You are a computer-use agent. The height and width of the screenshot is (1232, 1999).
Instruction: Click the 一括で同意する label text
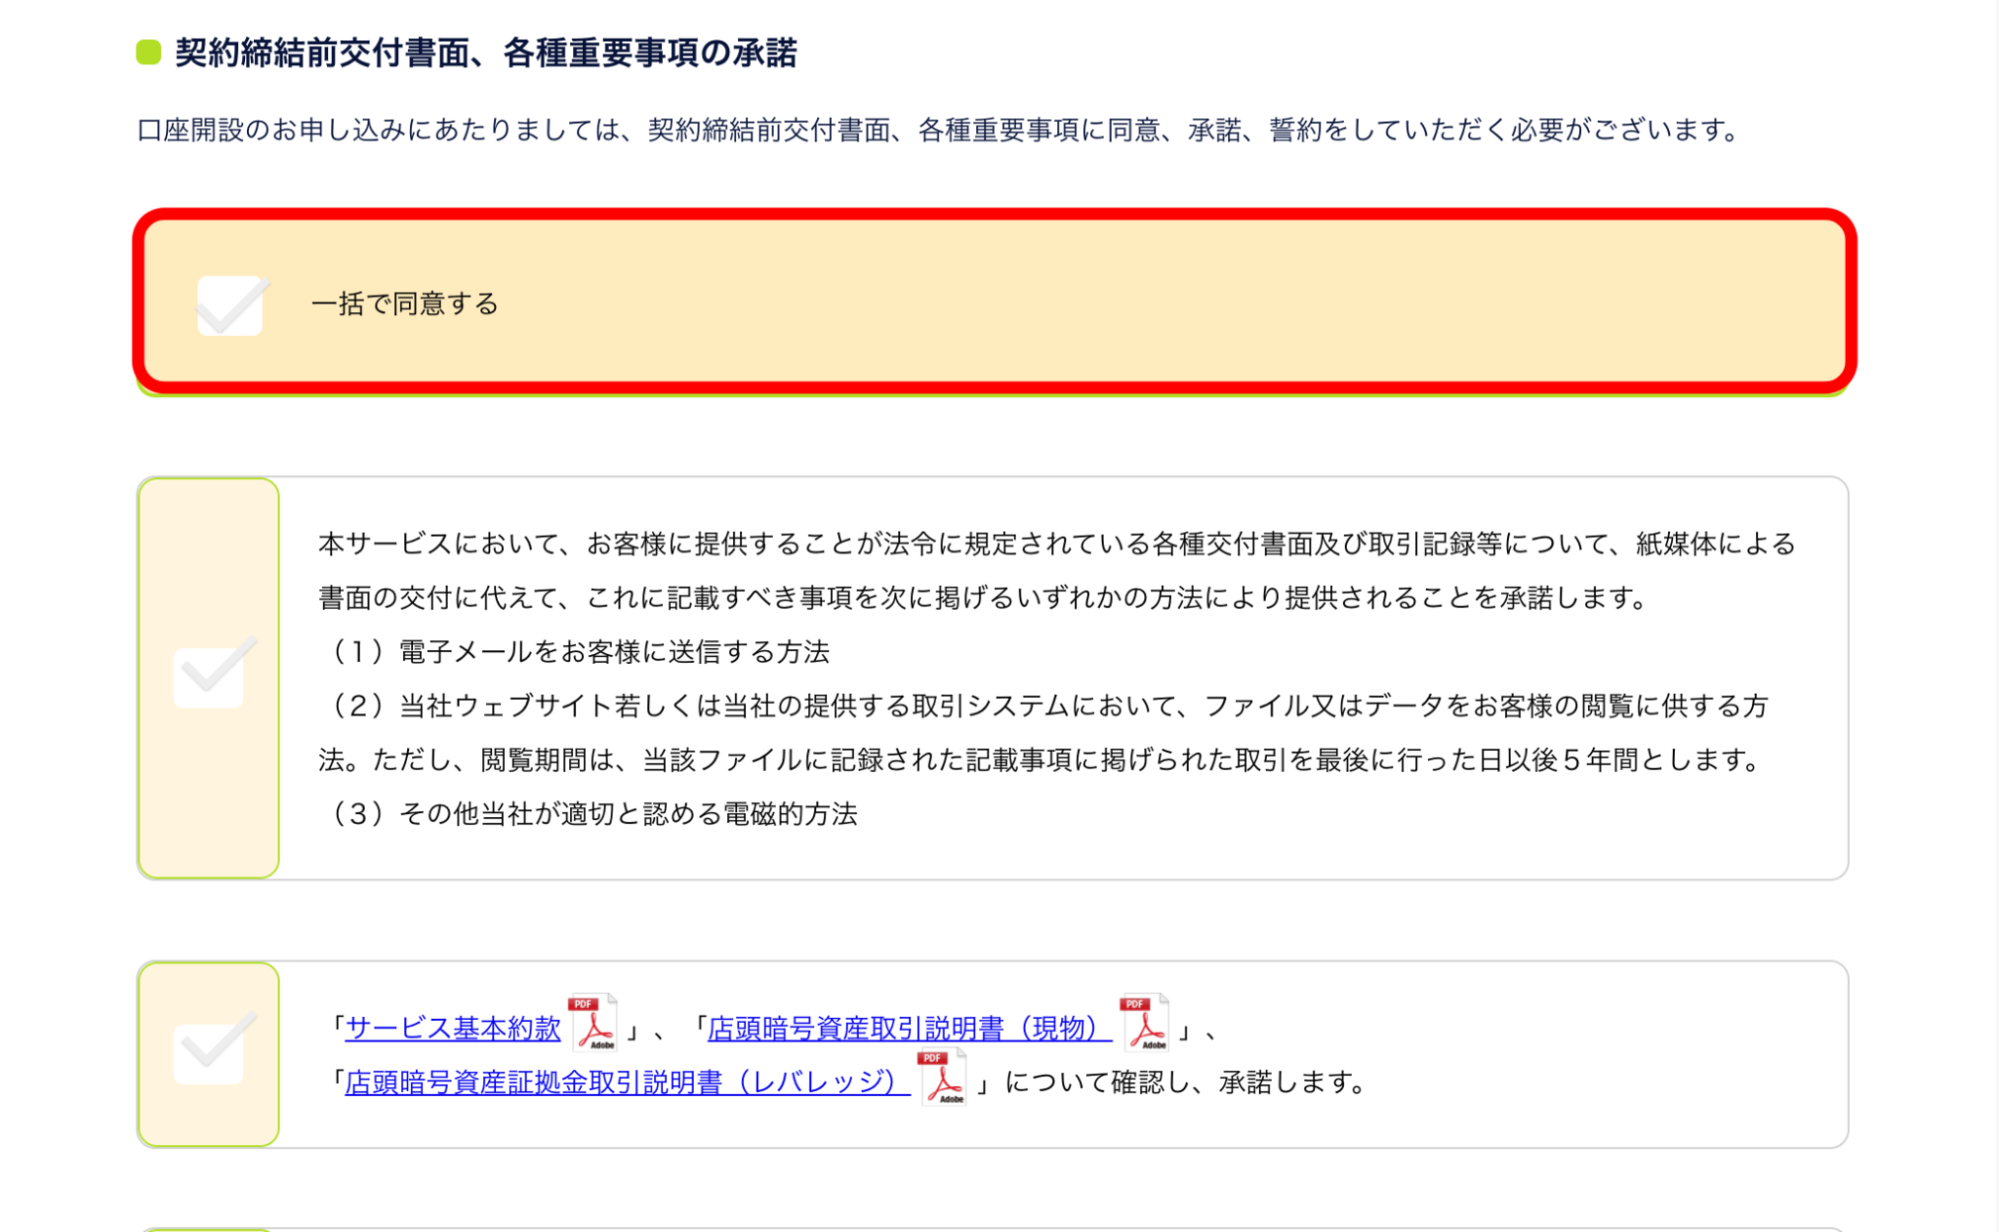405,304
